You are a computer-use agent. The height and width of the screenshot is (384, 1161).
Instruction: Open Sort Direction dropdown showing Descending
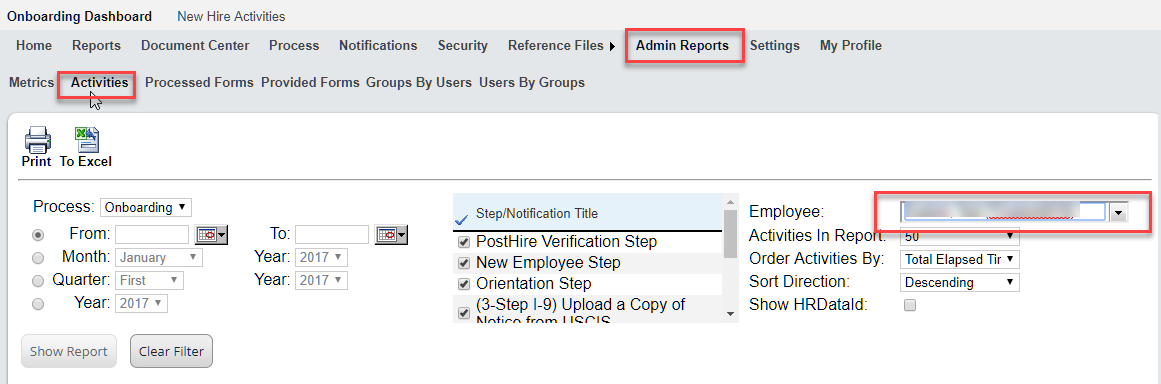(960, 283)
